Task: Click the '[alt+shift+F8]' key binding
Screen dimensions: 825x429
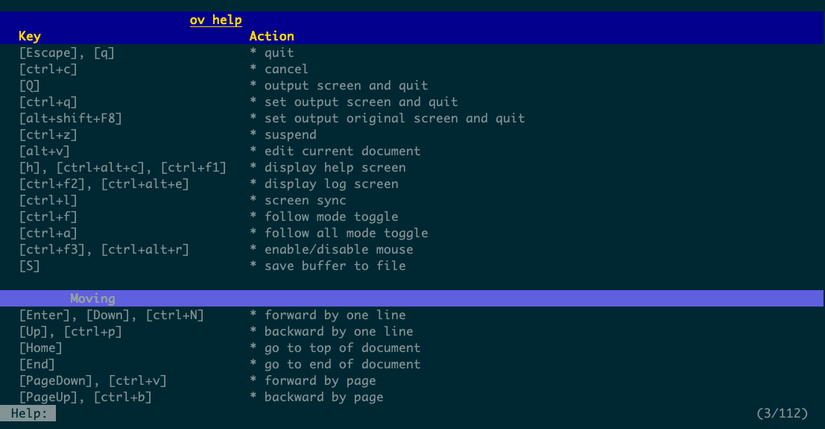Action: (x=71, y=118)
